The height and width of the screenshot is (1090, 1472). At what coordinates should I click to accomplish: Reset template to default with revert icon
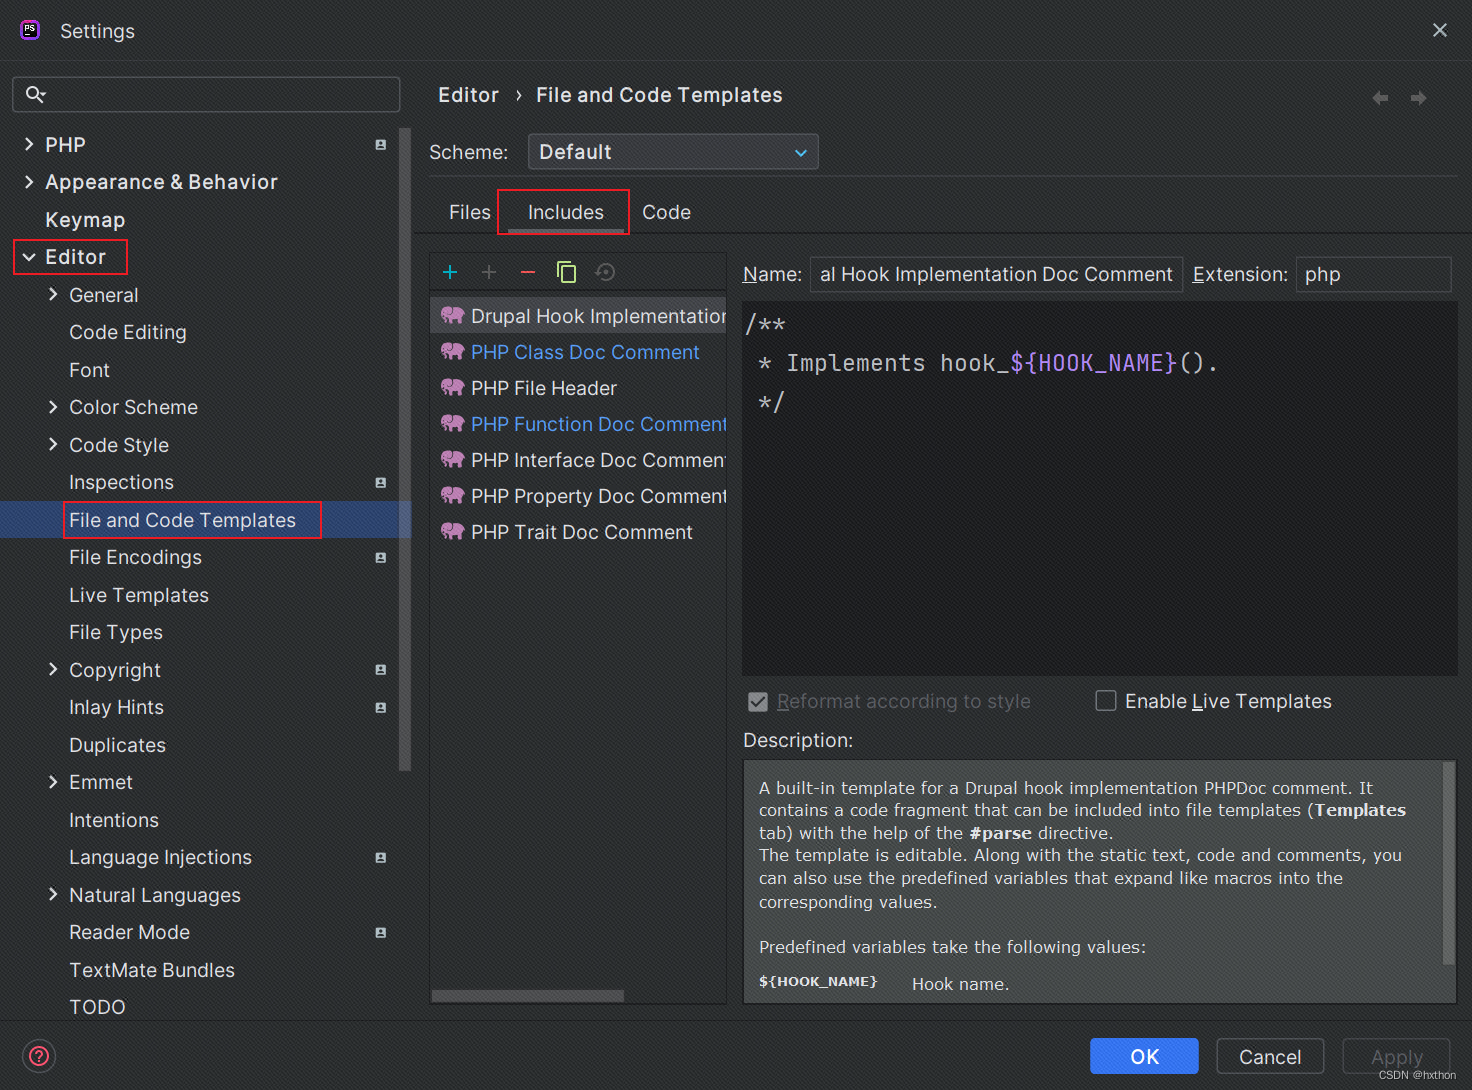(605, 272)
